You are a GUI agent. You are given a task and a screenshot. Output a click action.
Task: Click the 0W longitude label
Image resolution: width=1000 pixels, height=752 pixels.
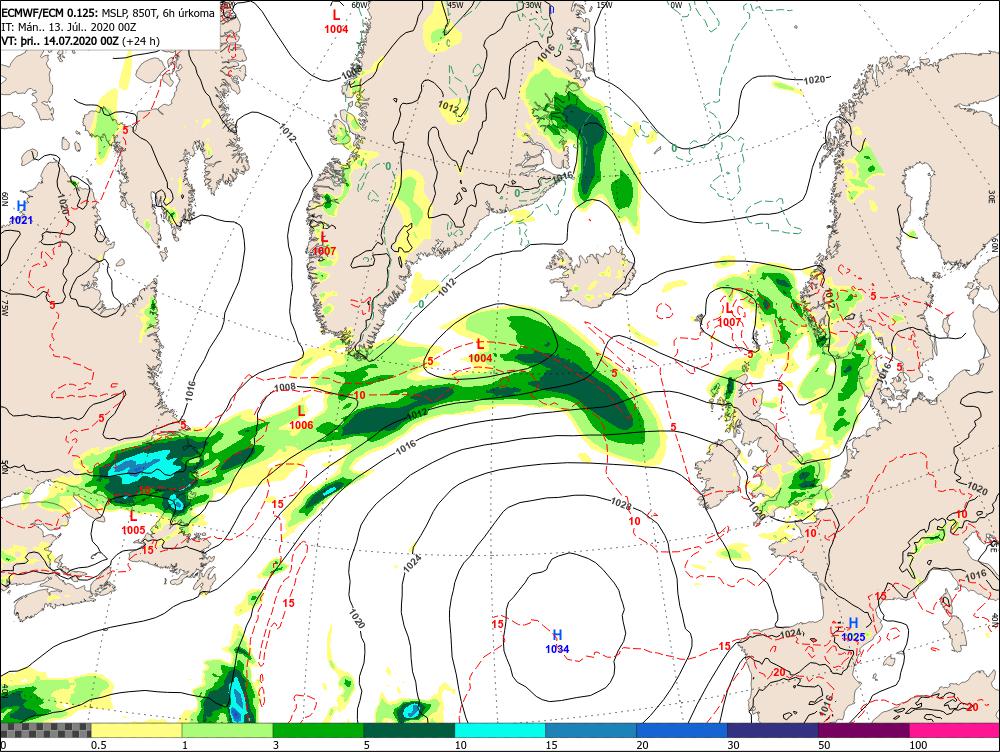pyautogui.click(x=676, y=4)
